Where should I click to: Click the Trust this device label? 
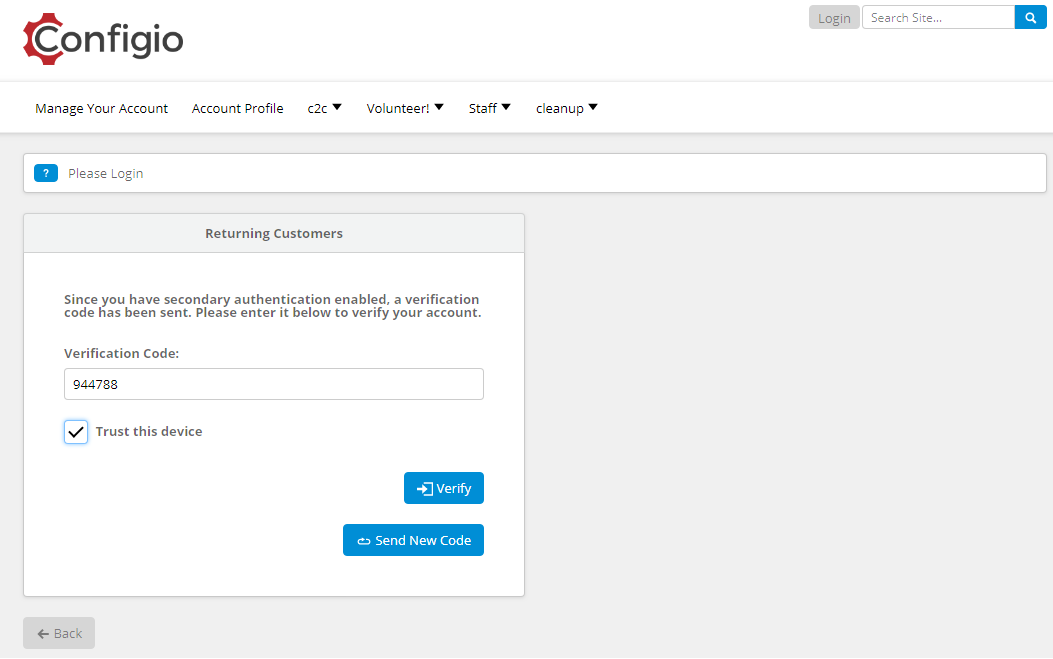149,431
